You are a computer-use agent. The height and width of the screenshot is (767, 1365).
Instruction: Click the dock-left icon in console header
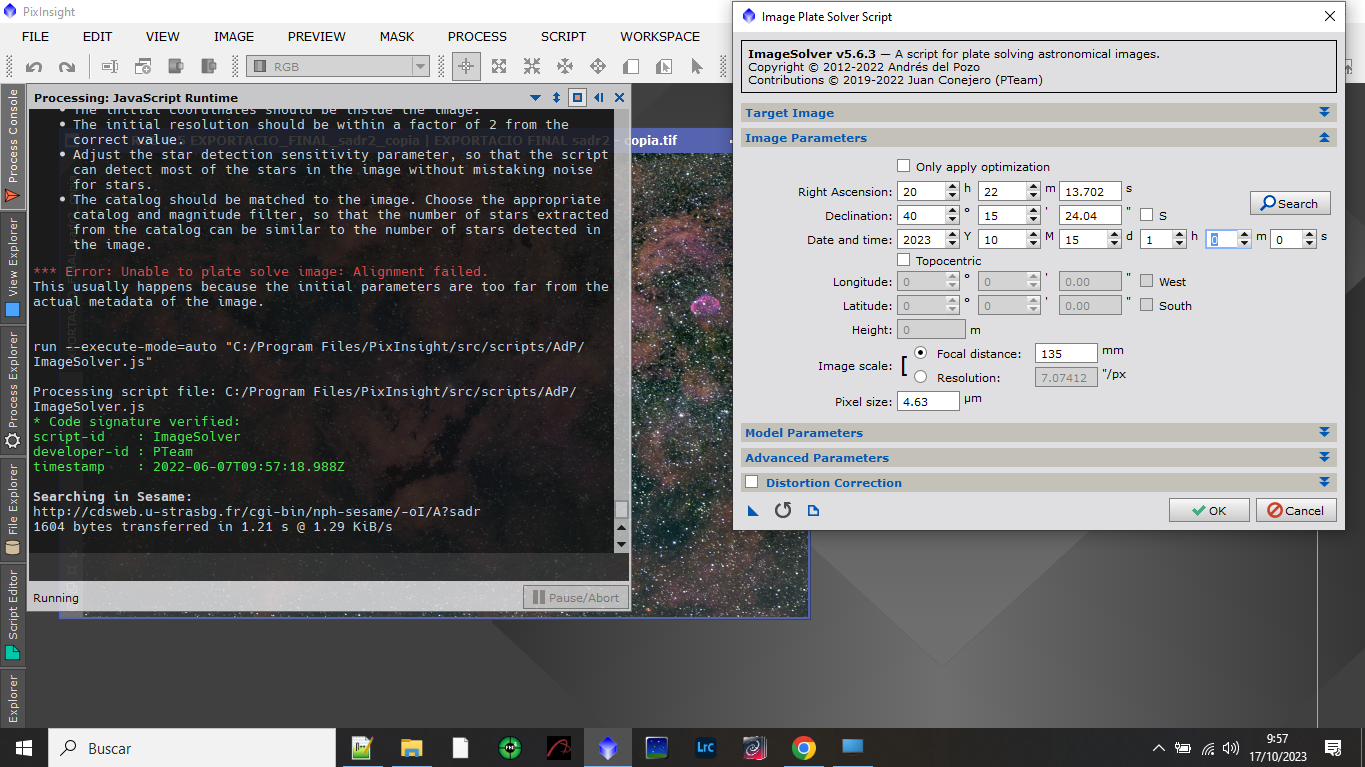[x=598, y=97]
